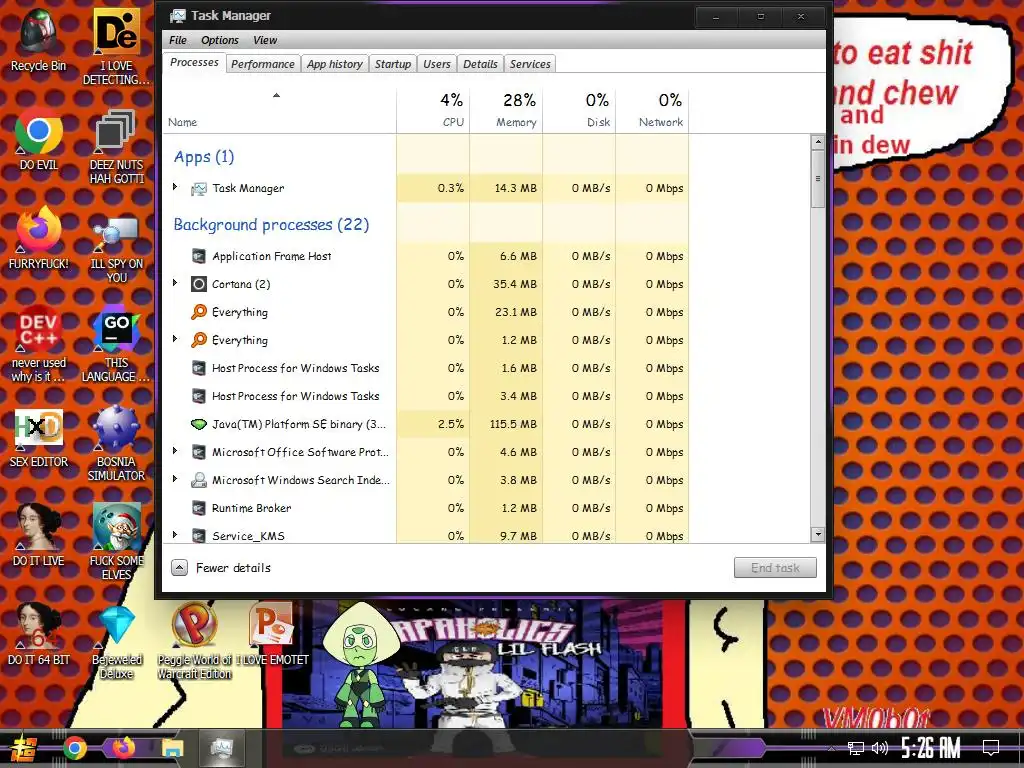Image resolution: width=1024 pixels, height=768 pixels.
Task: Switch to the Services tab
Action: (530, 64)
